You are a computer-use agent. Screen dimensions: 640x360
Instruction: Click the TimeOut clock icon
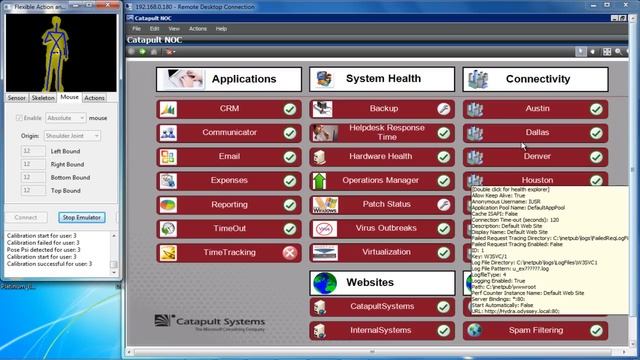(168, 229)
